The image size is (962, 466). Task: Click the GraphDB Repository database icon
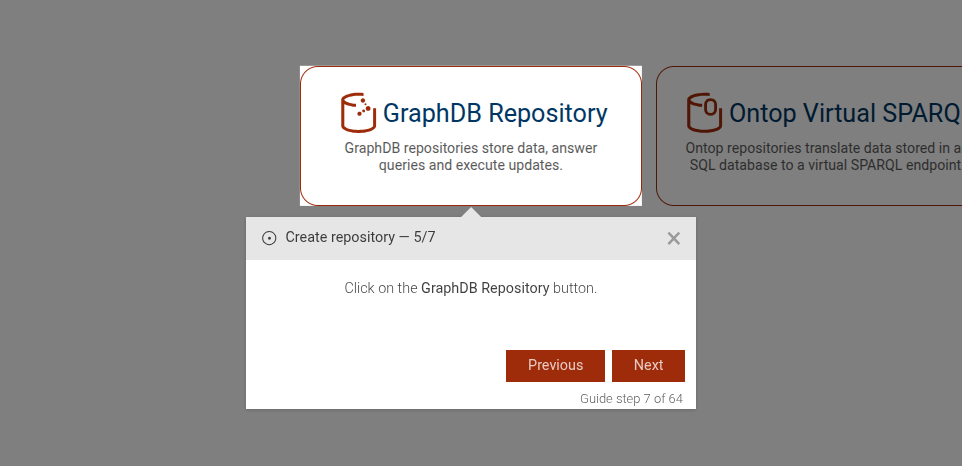(x=357, y=113)
